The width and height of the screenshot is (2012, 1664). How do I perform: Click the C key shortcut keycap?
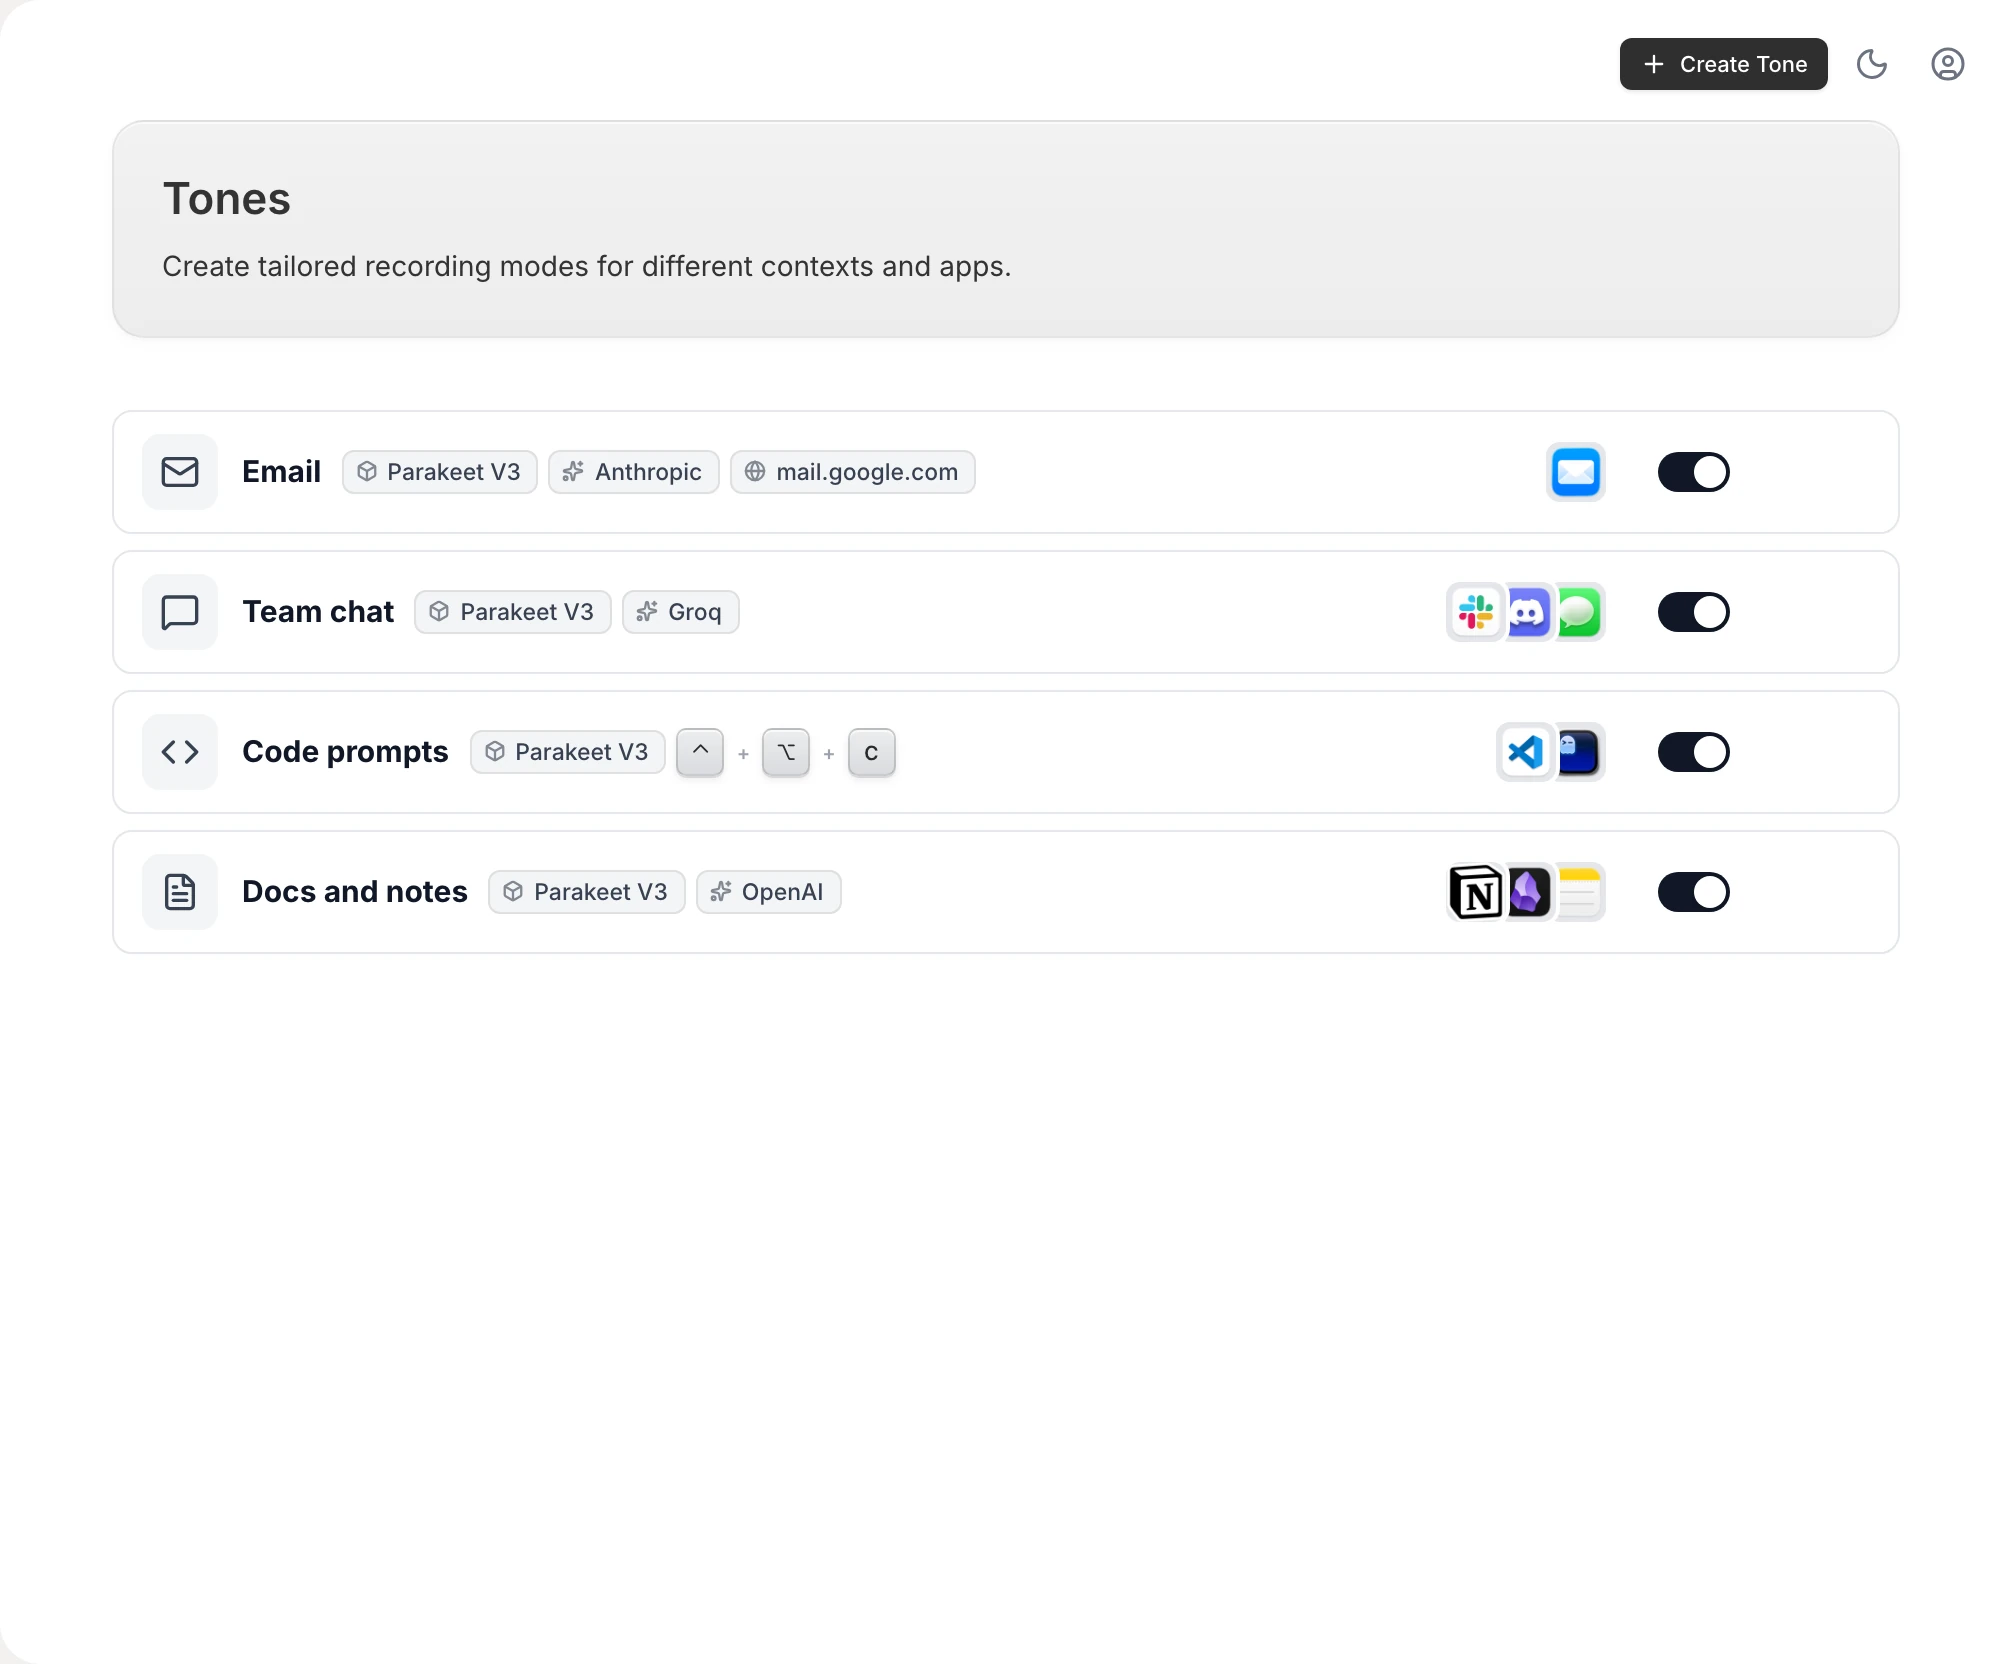coord(871,752)
